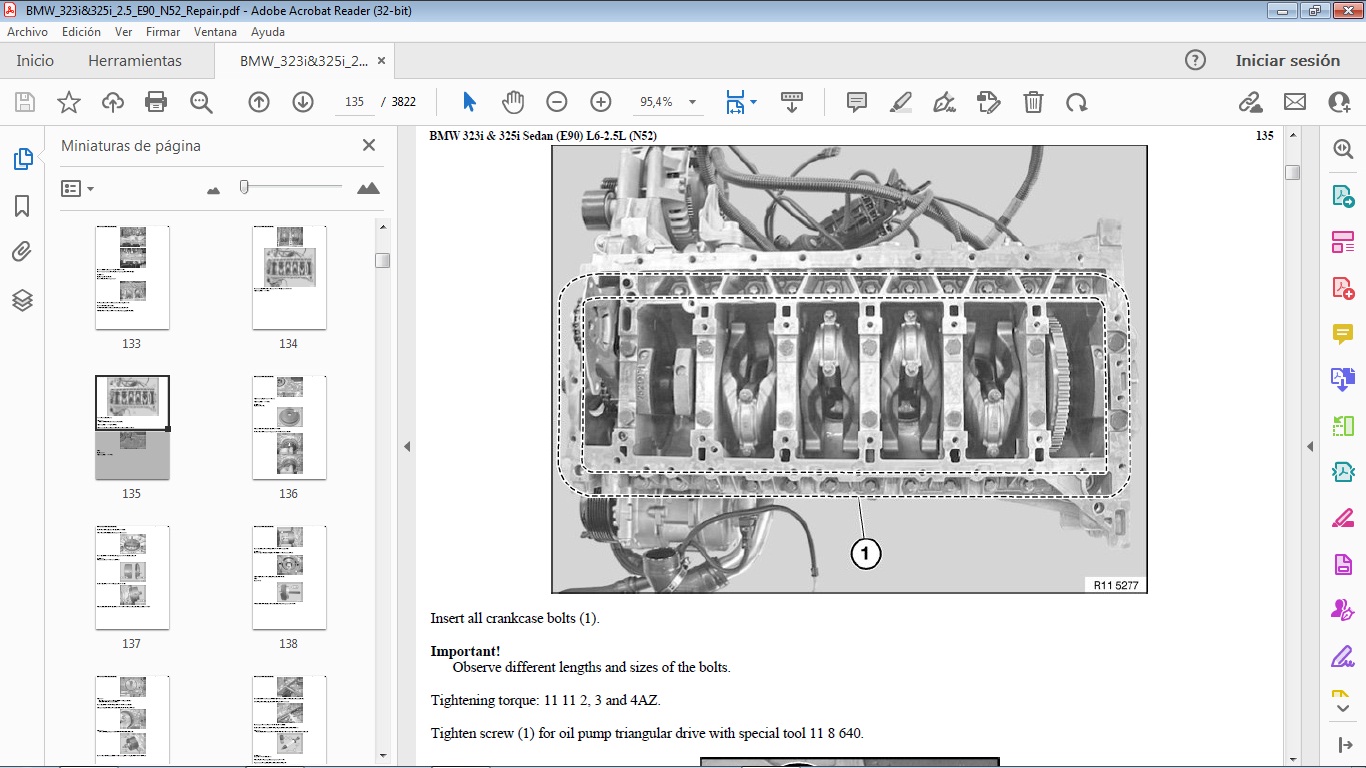Click the Iniciar sesión button
Viewport: 1366px width, 768px height.
[x=1288, y=60]
